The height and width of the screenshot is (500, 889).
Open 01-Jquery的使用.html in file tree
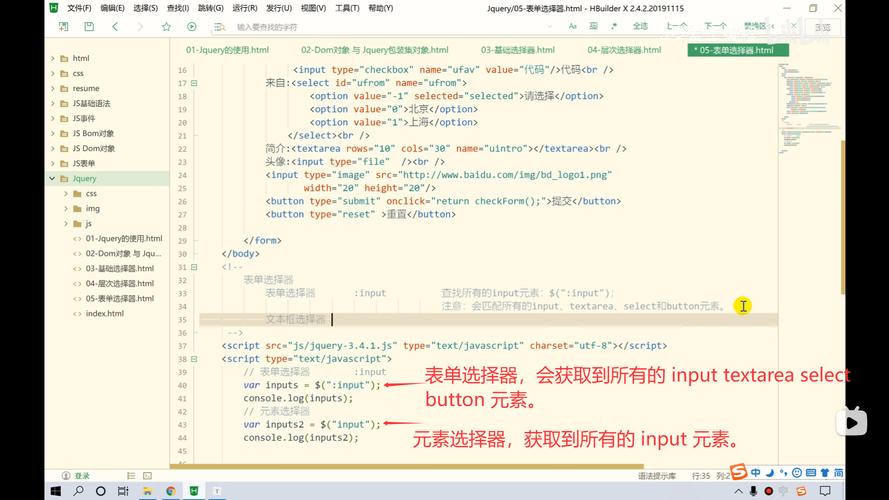coord(124,239)
